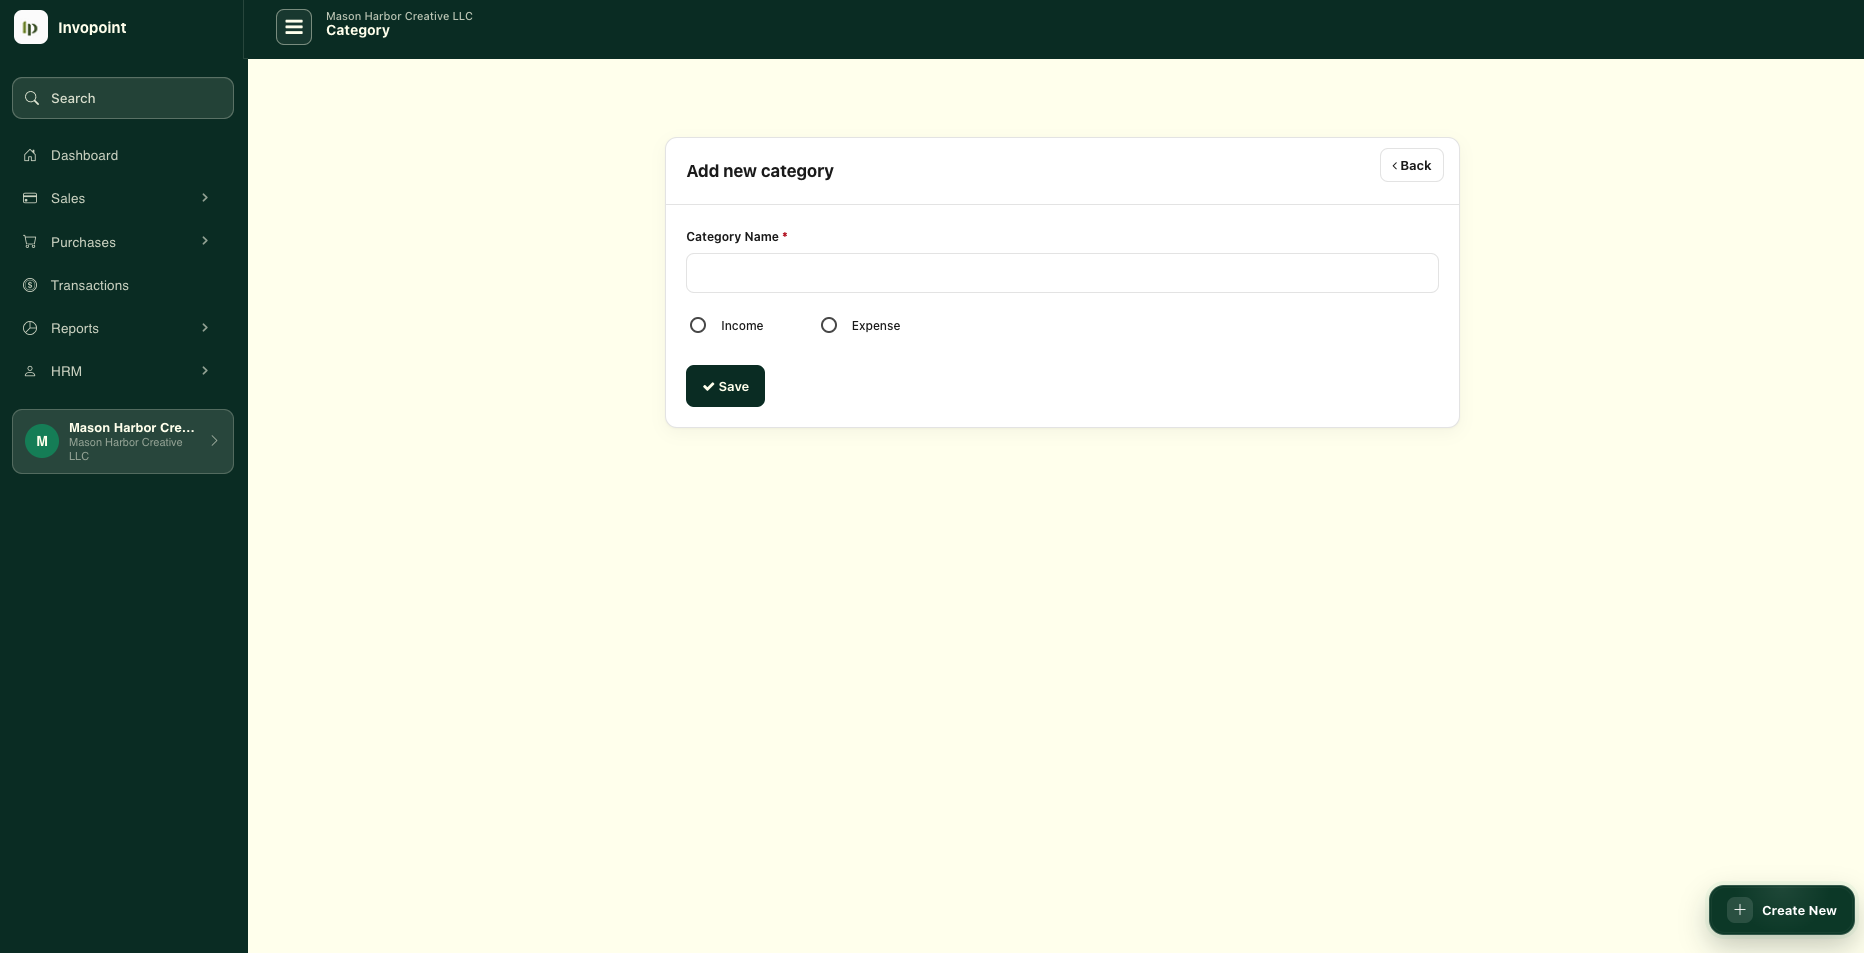Screen dimensions: 1864x953
Task: Click the Create New button
Action: 1781,910
